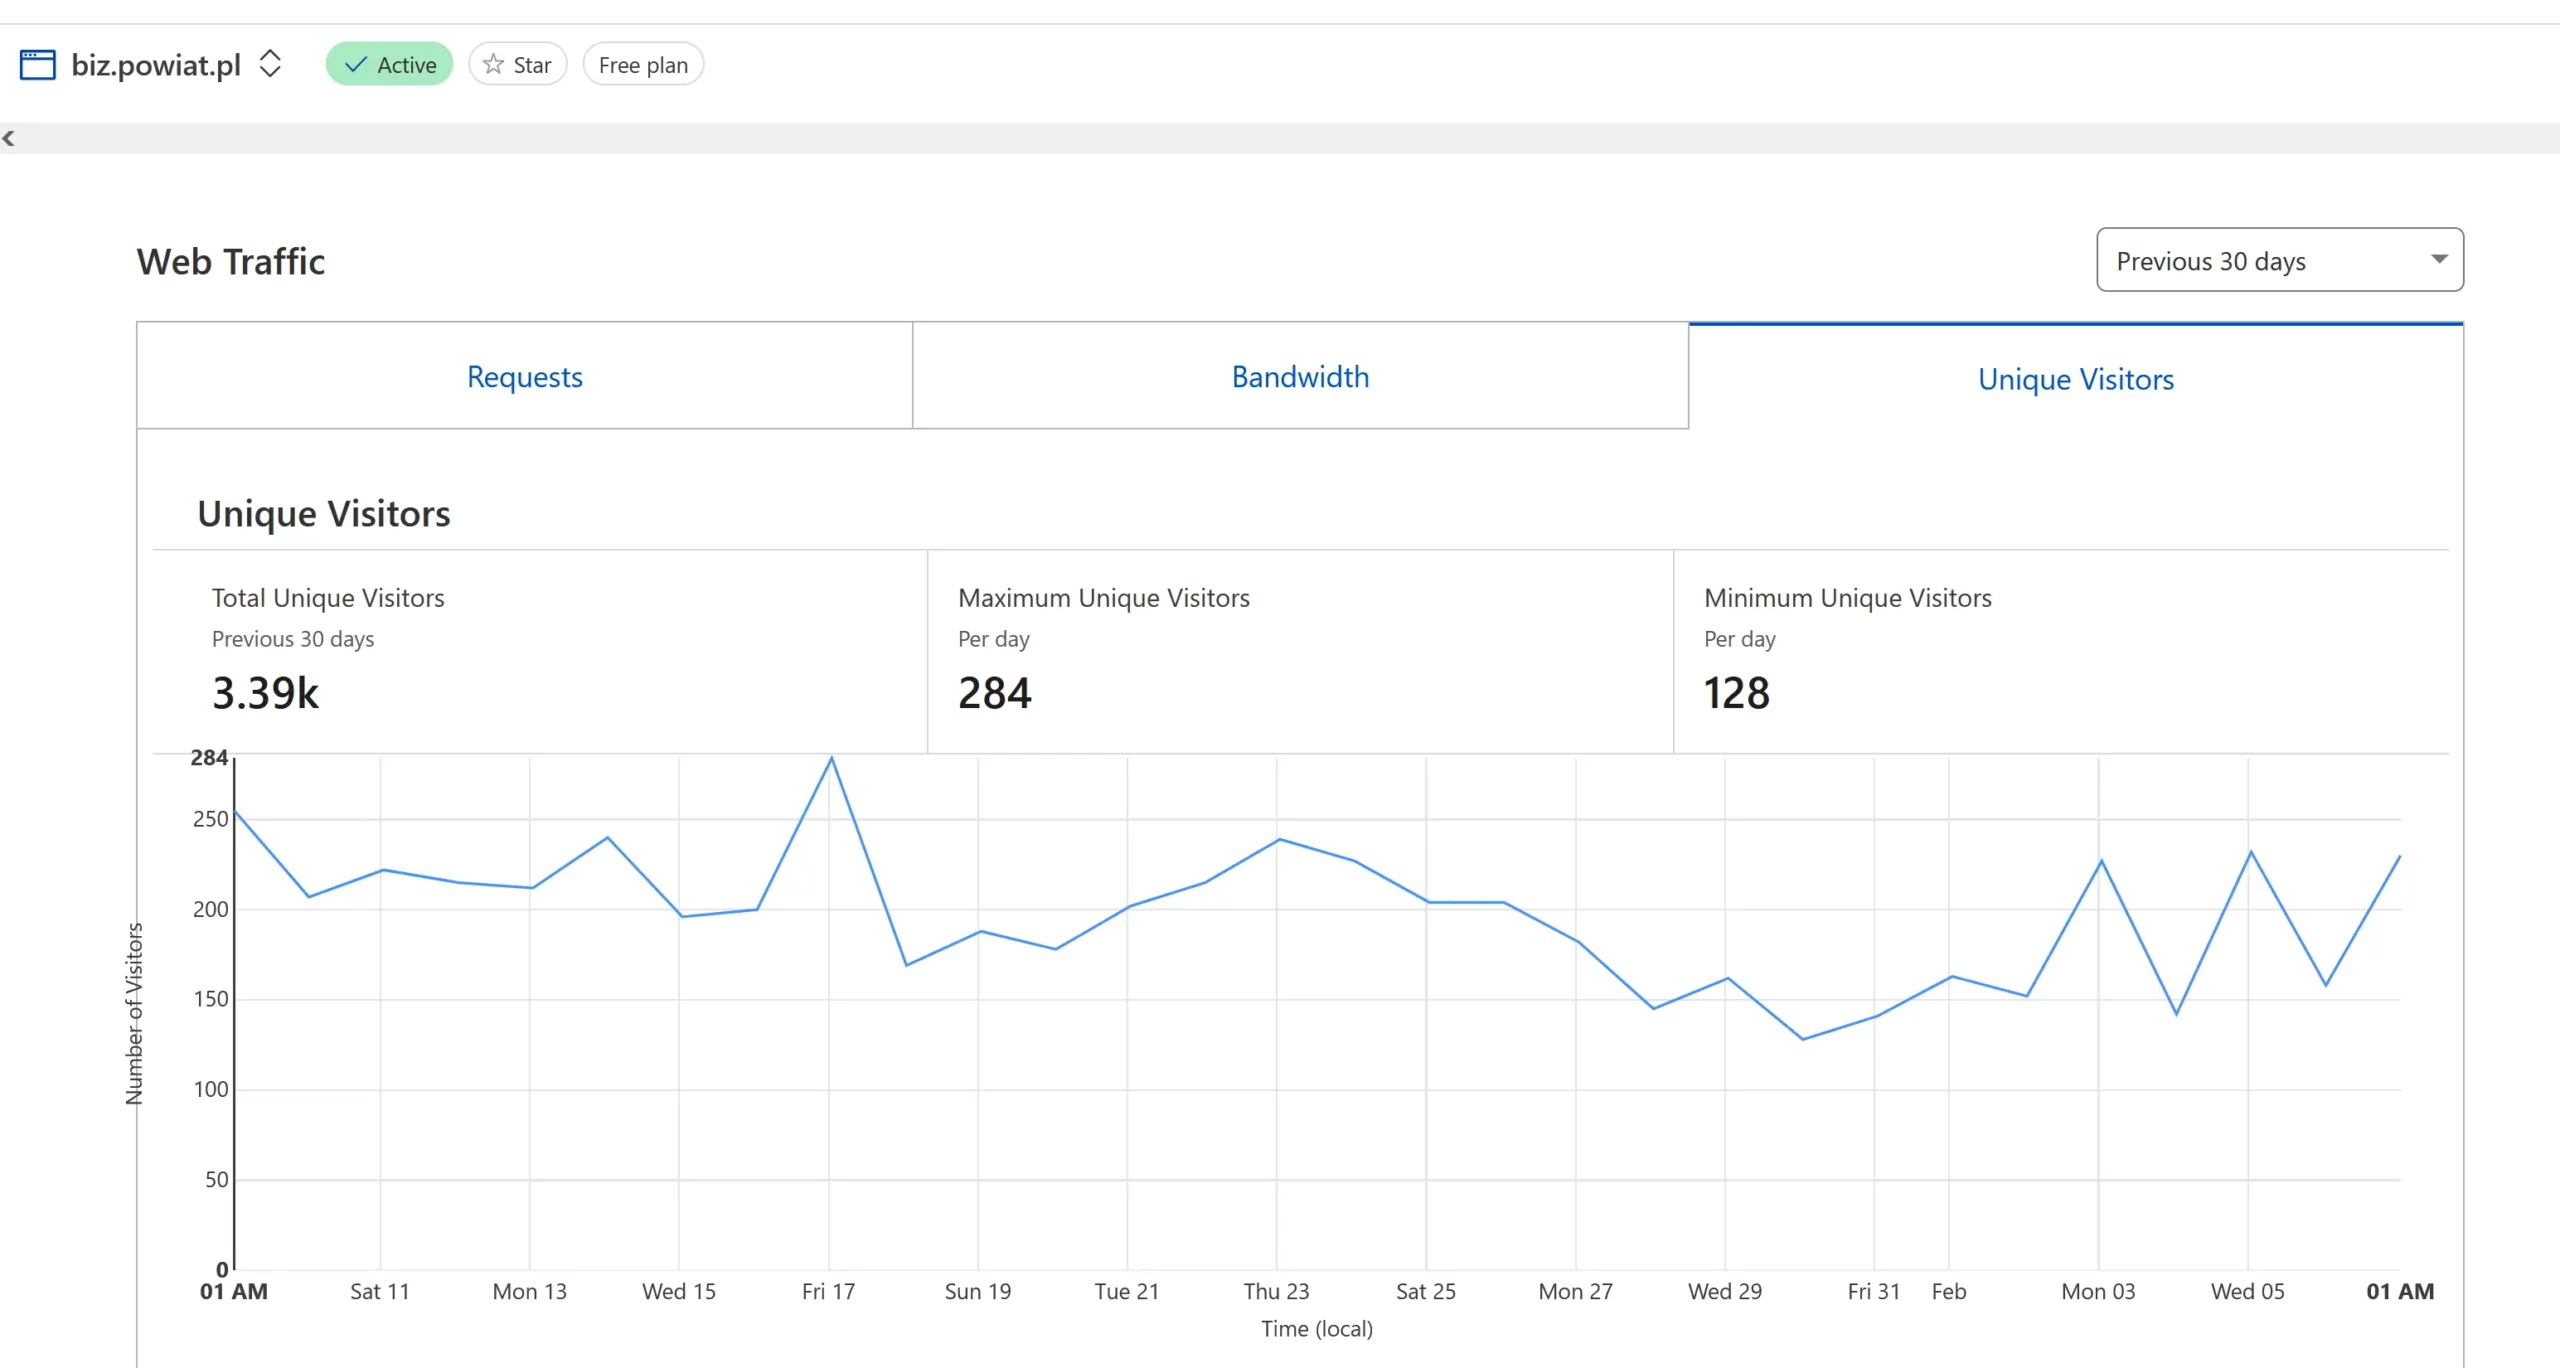Click the Minimum Unique Visitors 128 value
The width and height of the screenshot is (2560, 1368).
[x=1737, y=693]
